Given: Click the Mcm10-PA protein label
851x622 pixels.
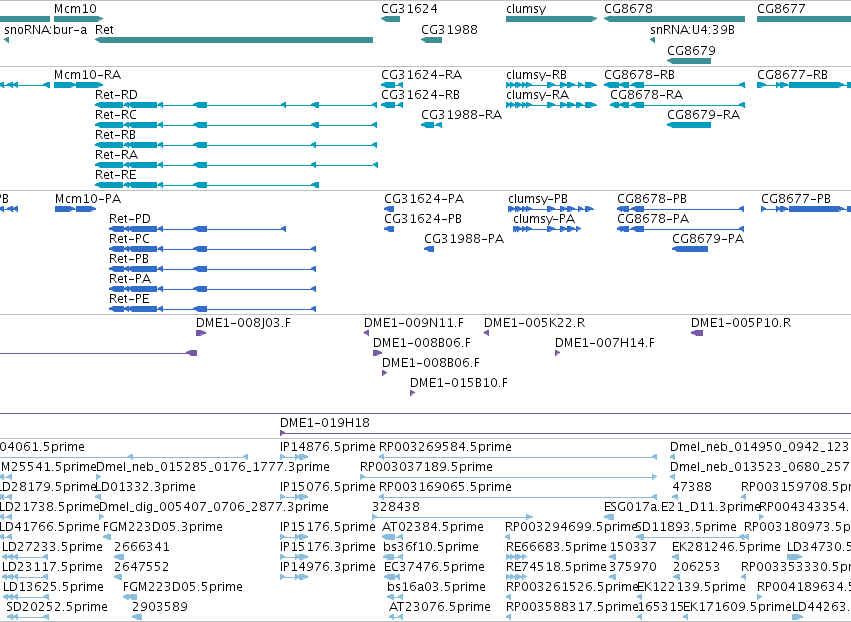Looking at the screenshot, I should coord(88,199).
